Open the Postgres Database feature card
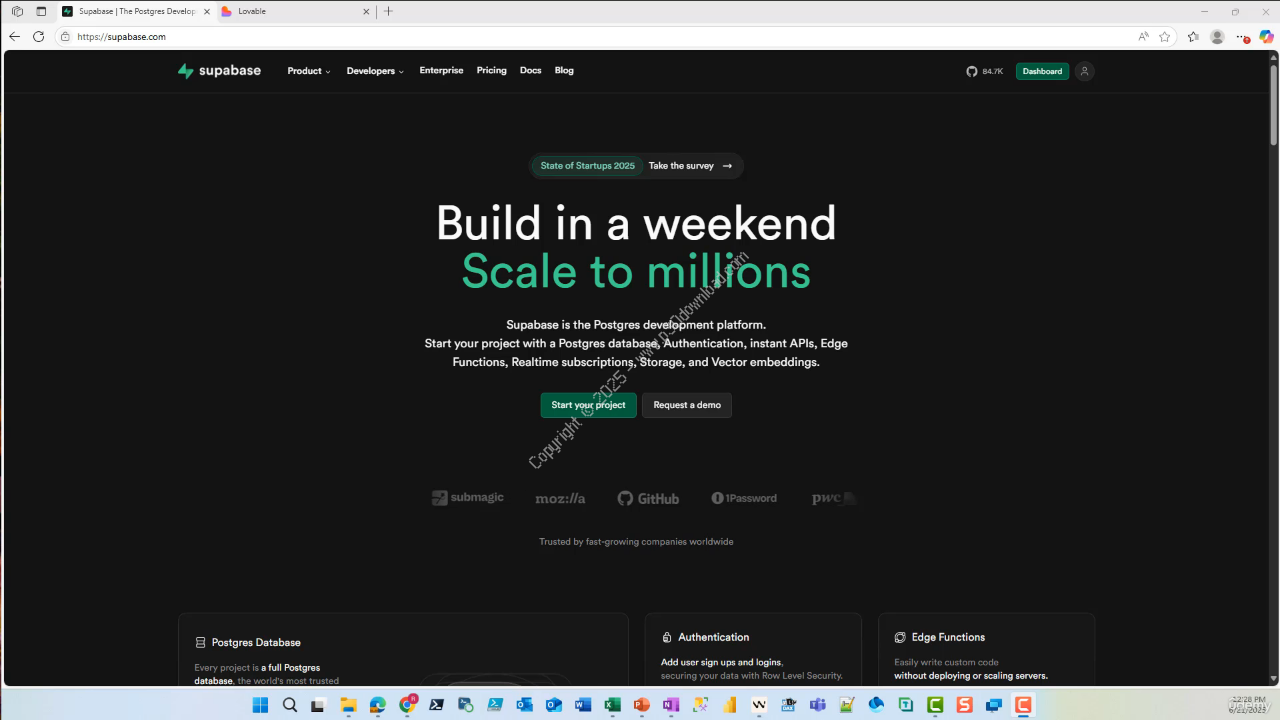 [x=403, y=649]
